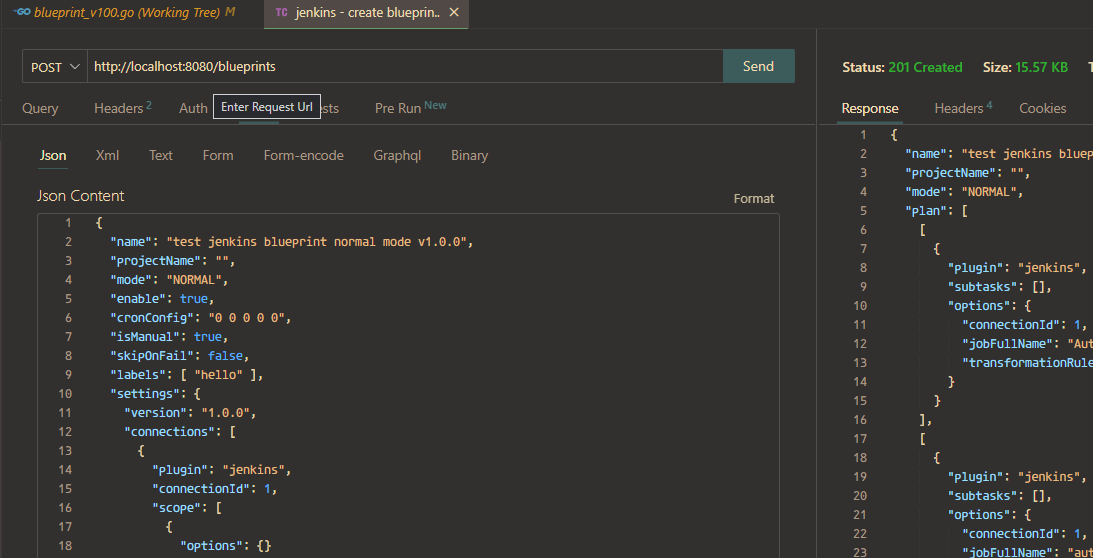Select the Xml body type
The image size is (1093, 558).
click(107, 156)
